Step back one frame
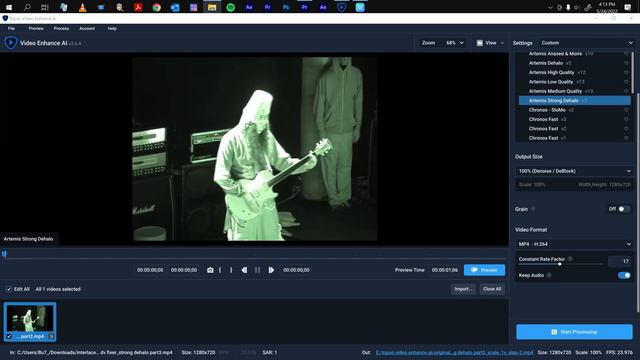 pos(244,270)
